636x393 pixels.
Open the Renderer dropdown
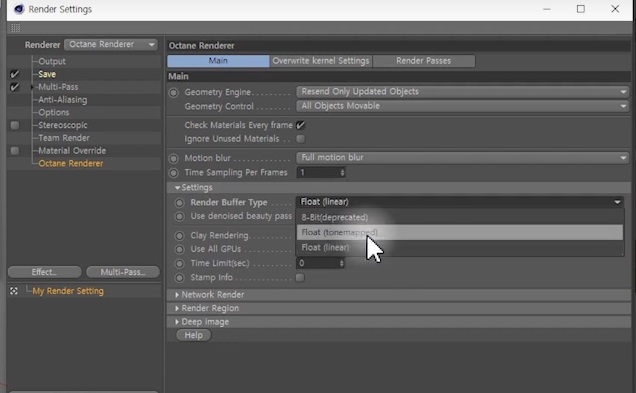click(111, 44)
